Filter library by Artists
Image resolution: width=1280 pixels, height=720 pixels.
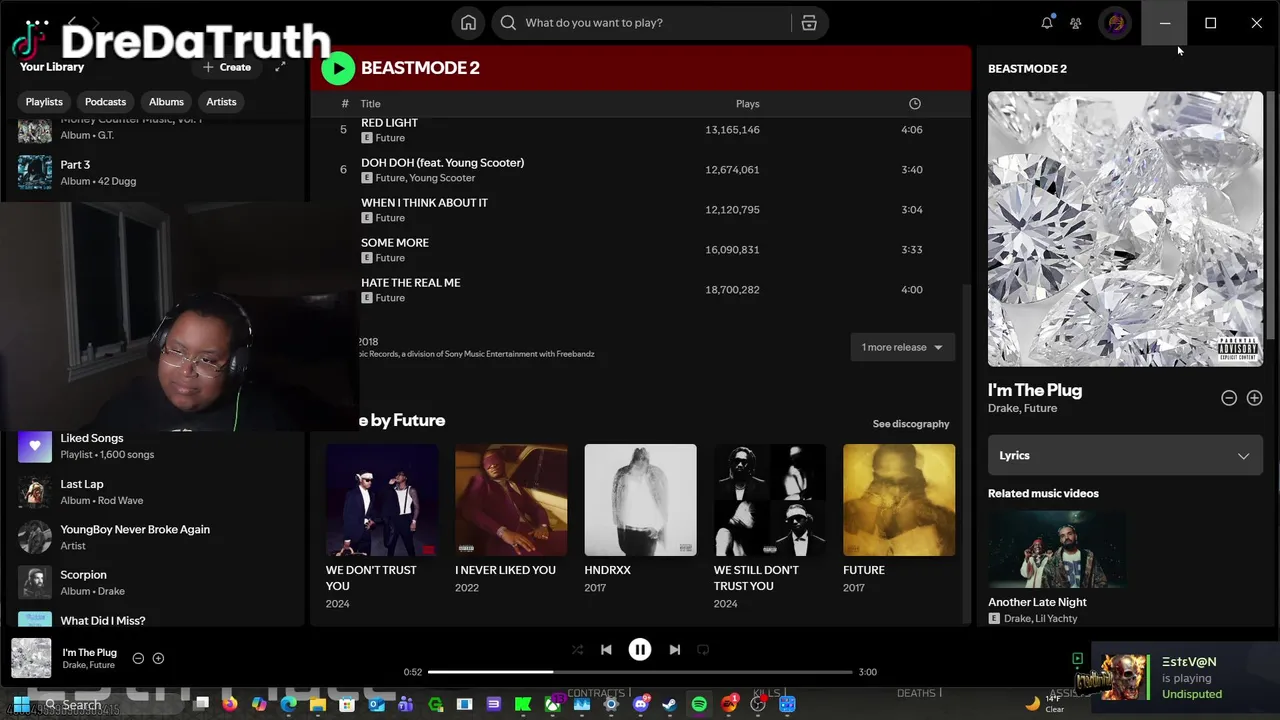click(x=221, y=101)
